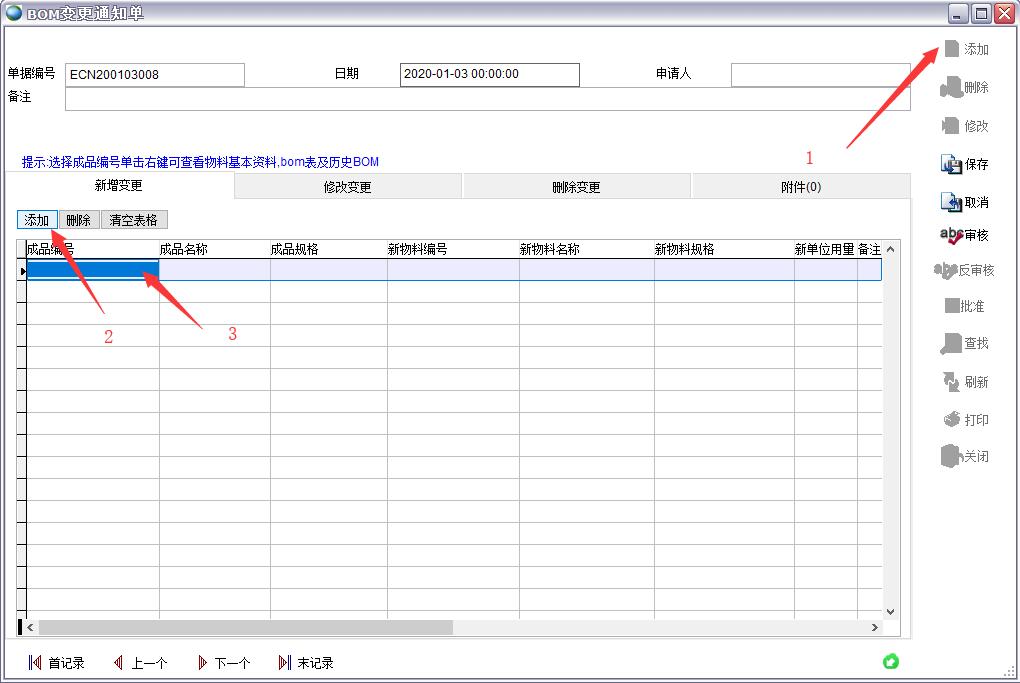Click the Refresh (刷新) icon
Screen dimensions: 1020x683
click(951, 382)
